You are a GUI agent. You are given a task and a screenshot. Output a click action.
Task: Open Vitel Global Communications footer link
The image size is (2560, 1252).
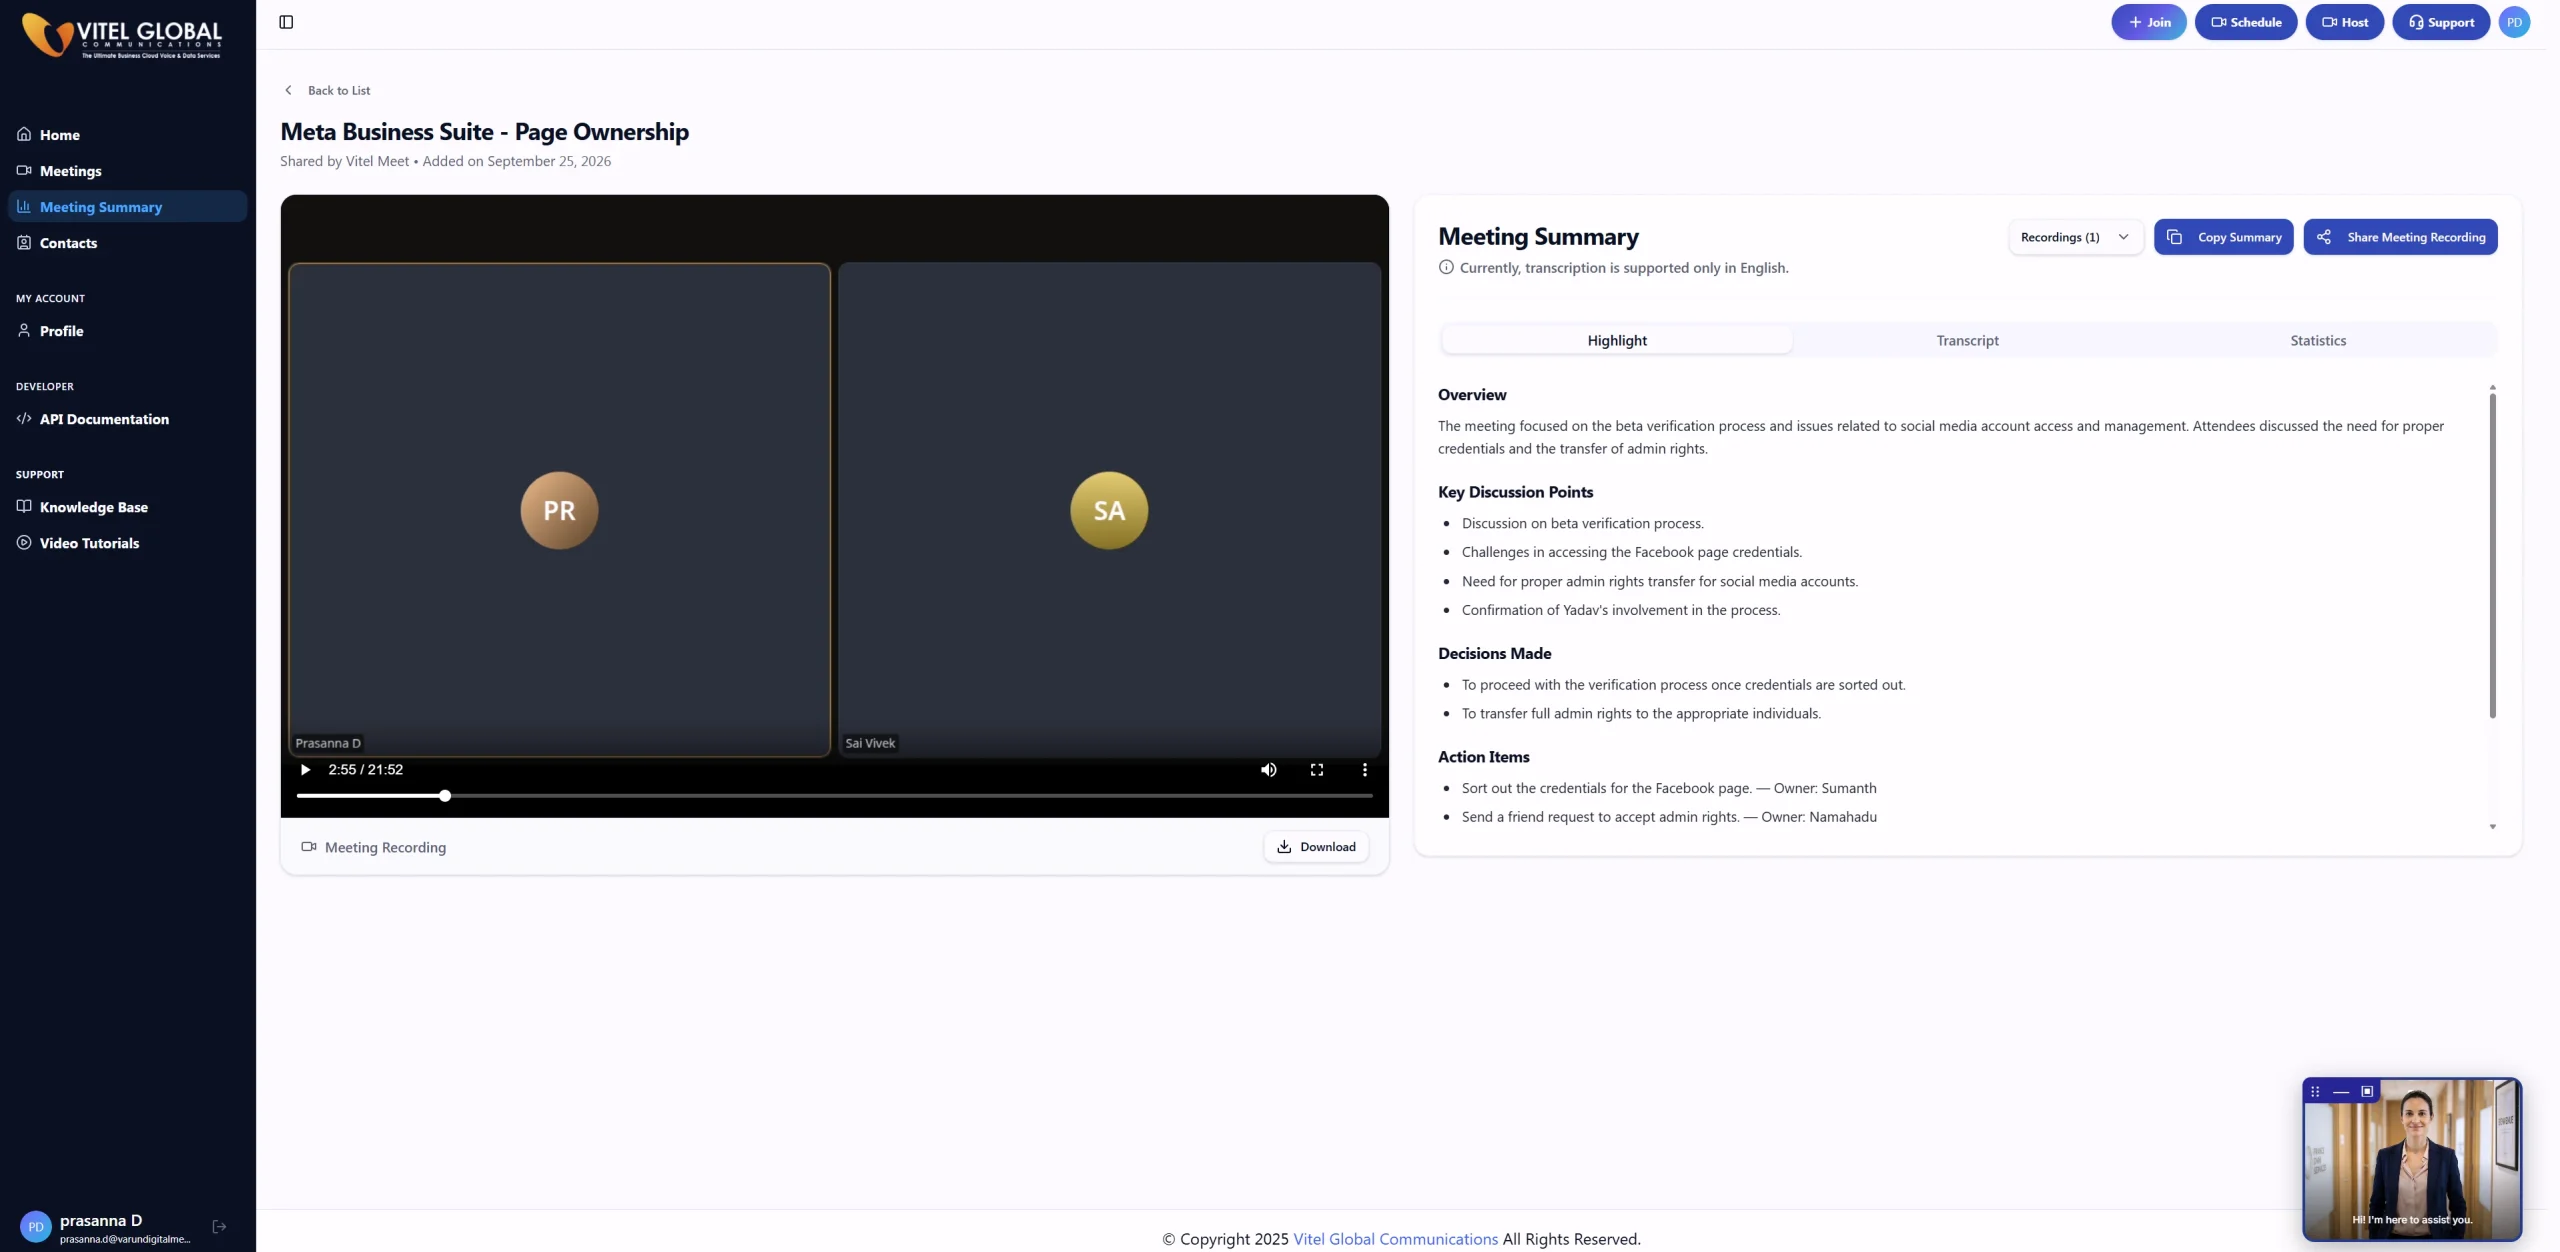[1395, 1238]
